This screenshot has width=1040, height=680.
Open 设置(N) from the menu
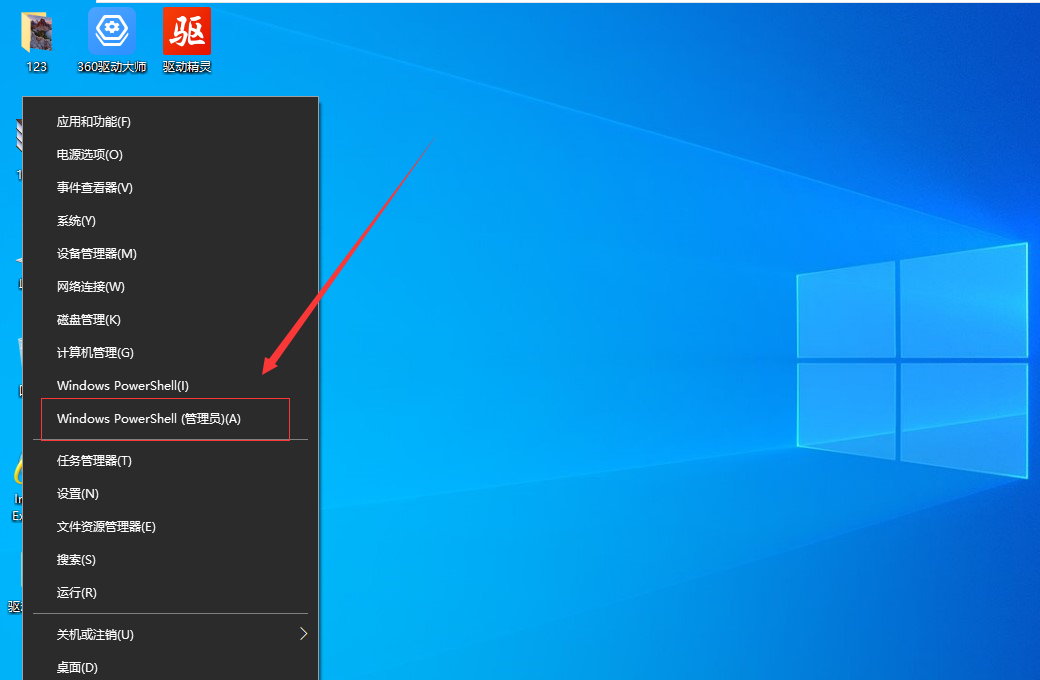[78, 494]
